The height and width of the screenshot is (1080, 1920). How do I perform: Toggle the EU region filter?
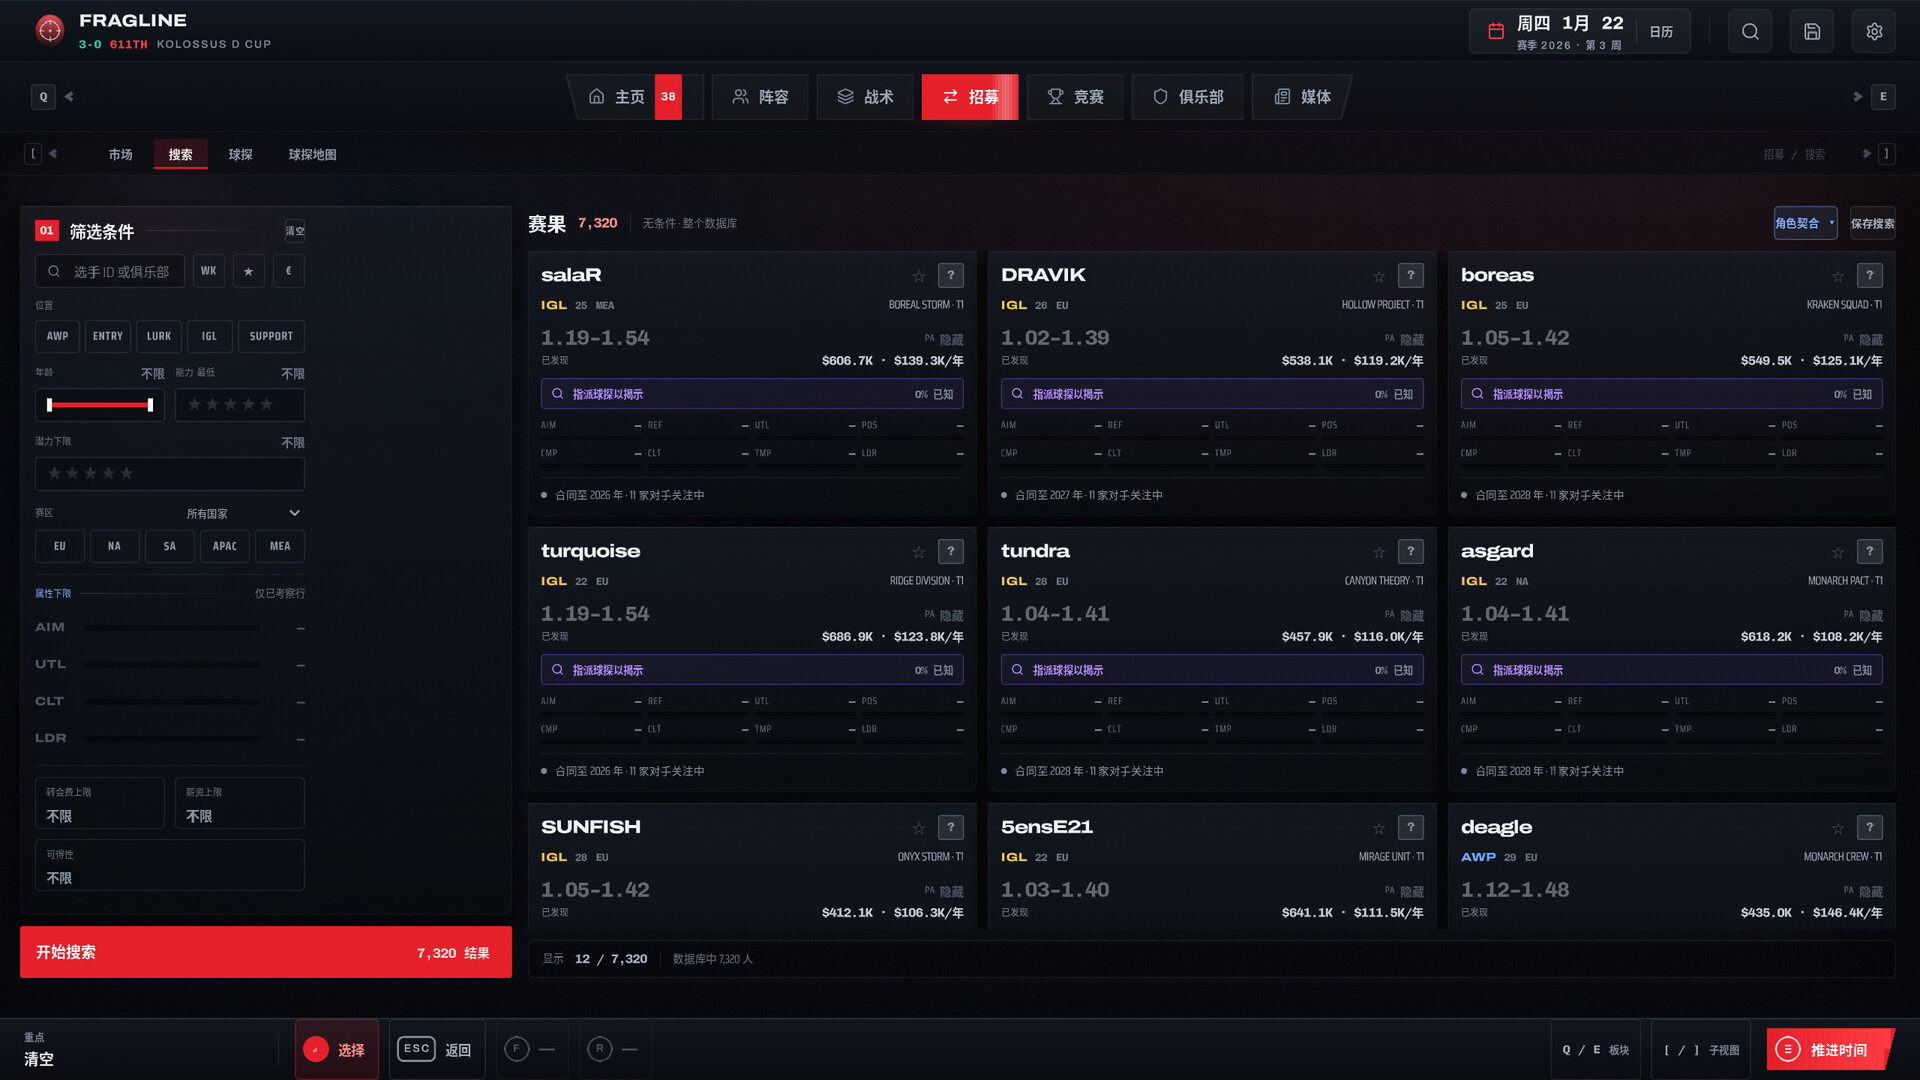point(60,546)
